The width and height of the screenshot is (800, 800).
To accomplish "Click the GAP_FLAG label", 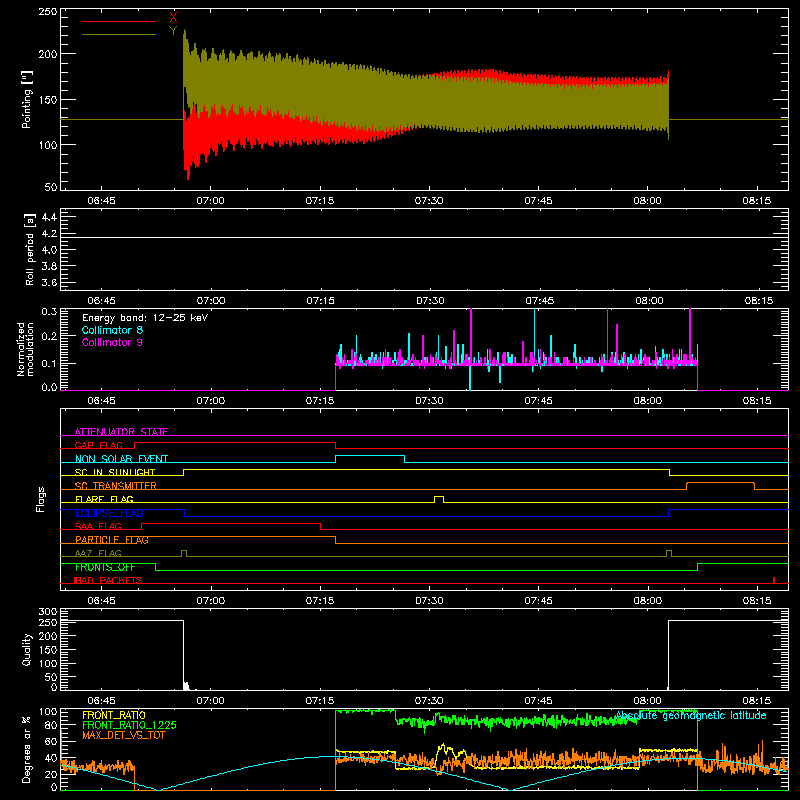I will (98, 445).
